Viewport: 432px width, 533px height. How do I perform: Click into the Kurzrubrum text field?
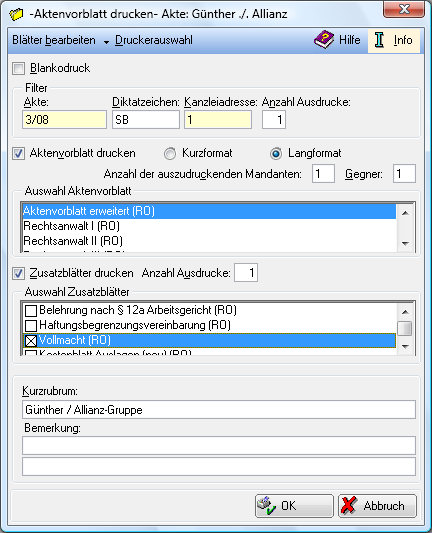219,410
